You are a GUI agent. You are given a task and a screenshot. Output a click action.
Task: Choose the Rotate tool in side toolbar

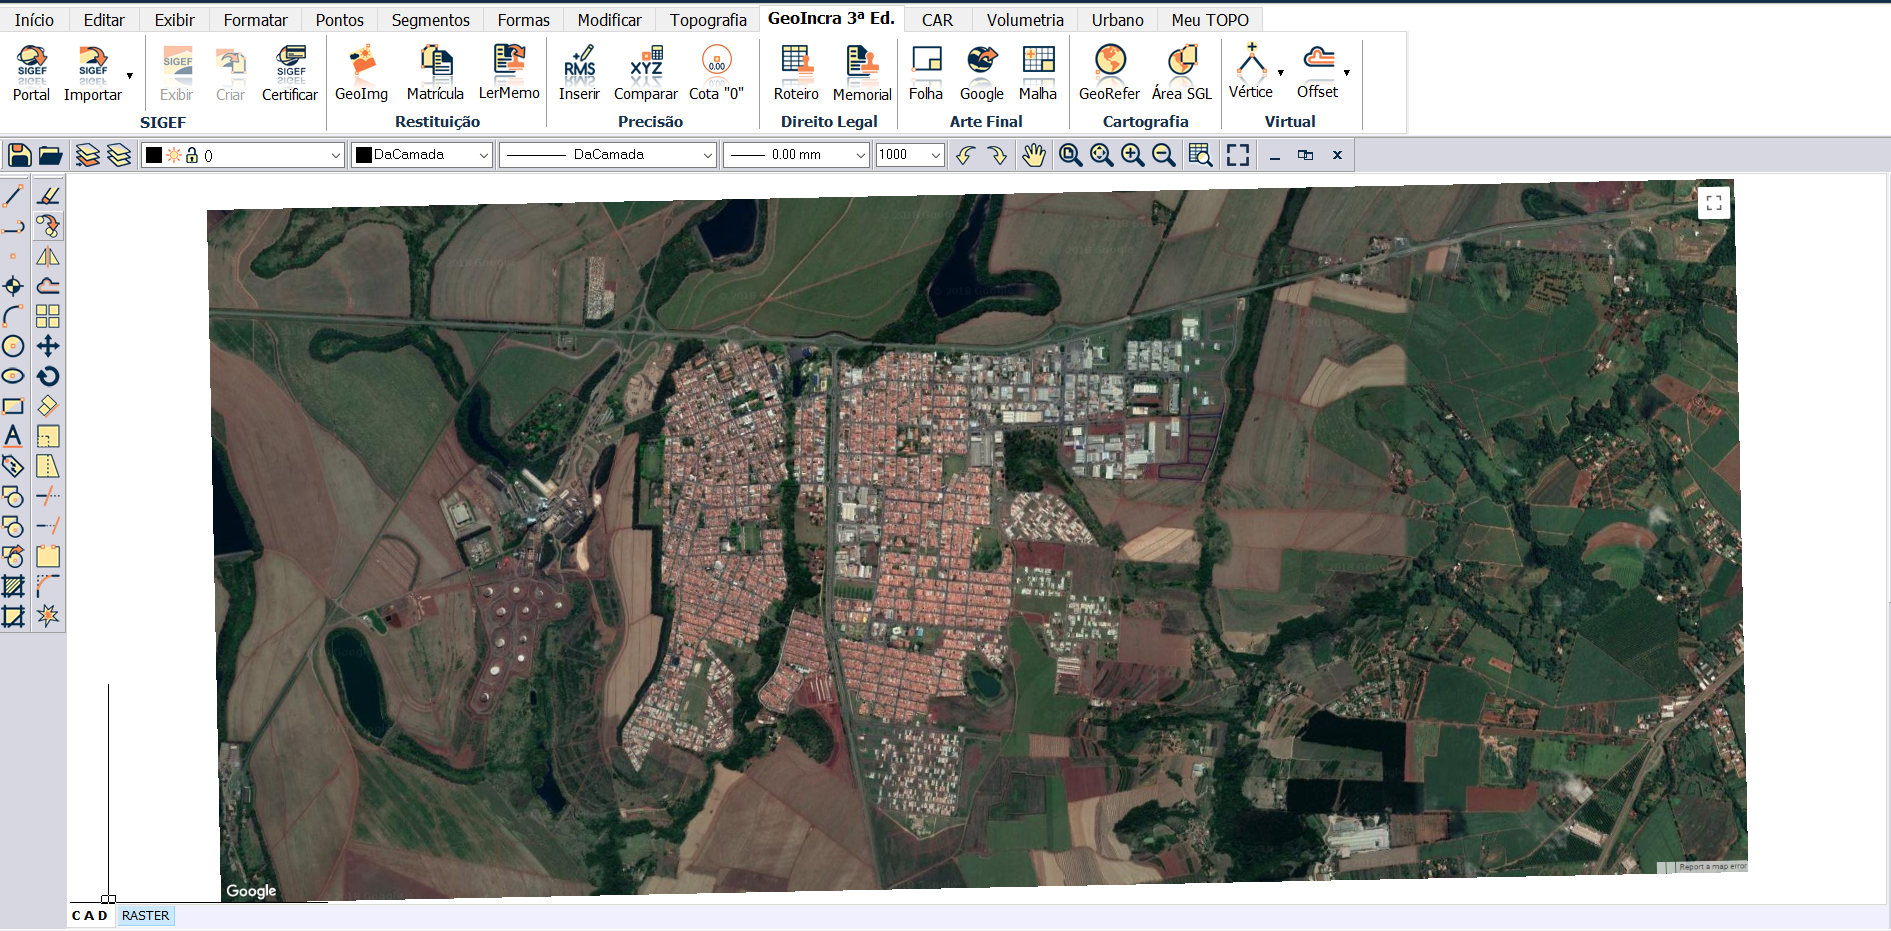click(48, 376)
